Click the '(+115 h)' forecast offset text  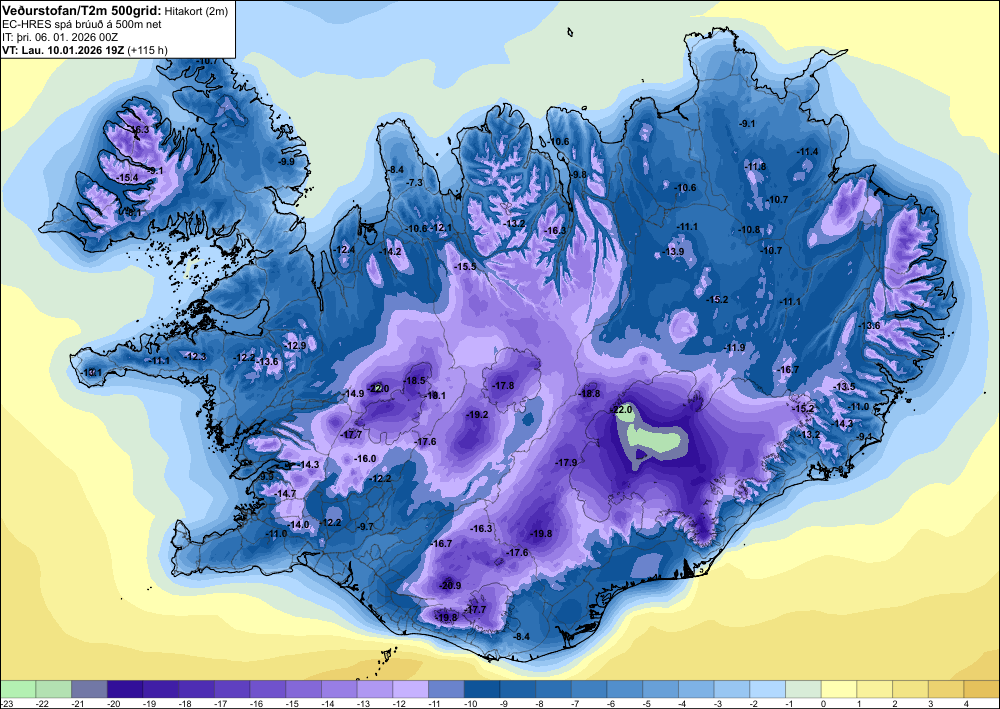pyautogui.click(x=147, y=50)
